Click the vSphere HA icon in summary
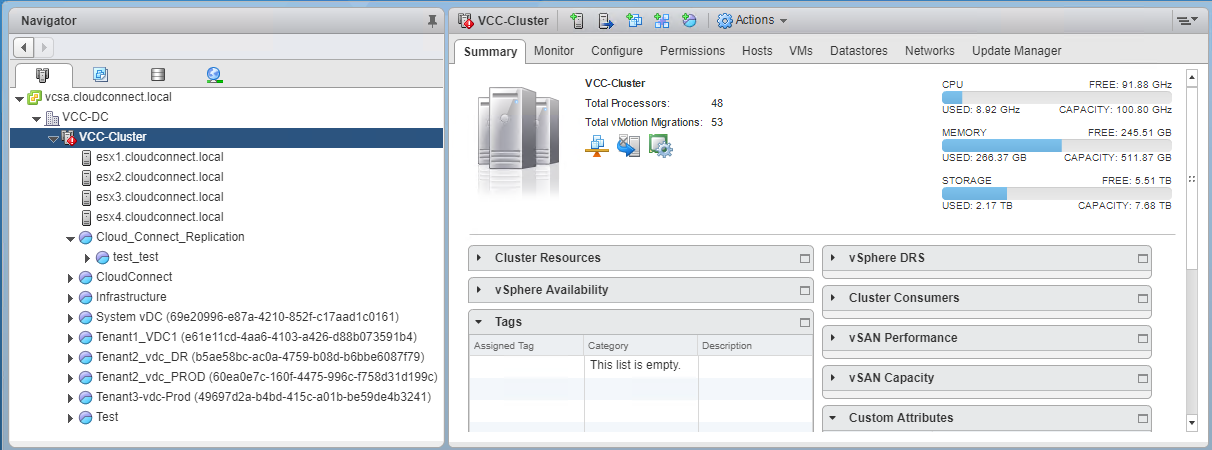This screenshot has width=1212, height=450. tap(628, 146)
